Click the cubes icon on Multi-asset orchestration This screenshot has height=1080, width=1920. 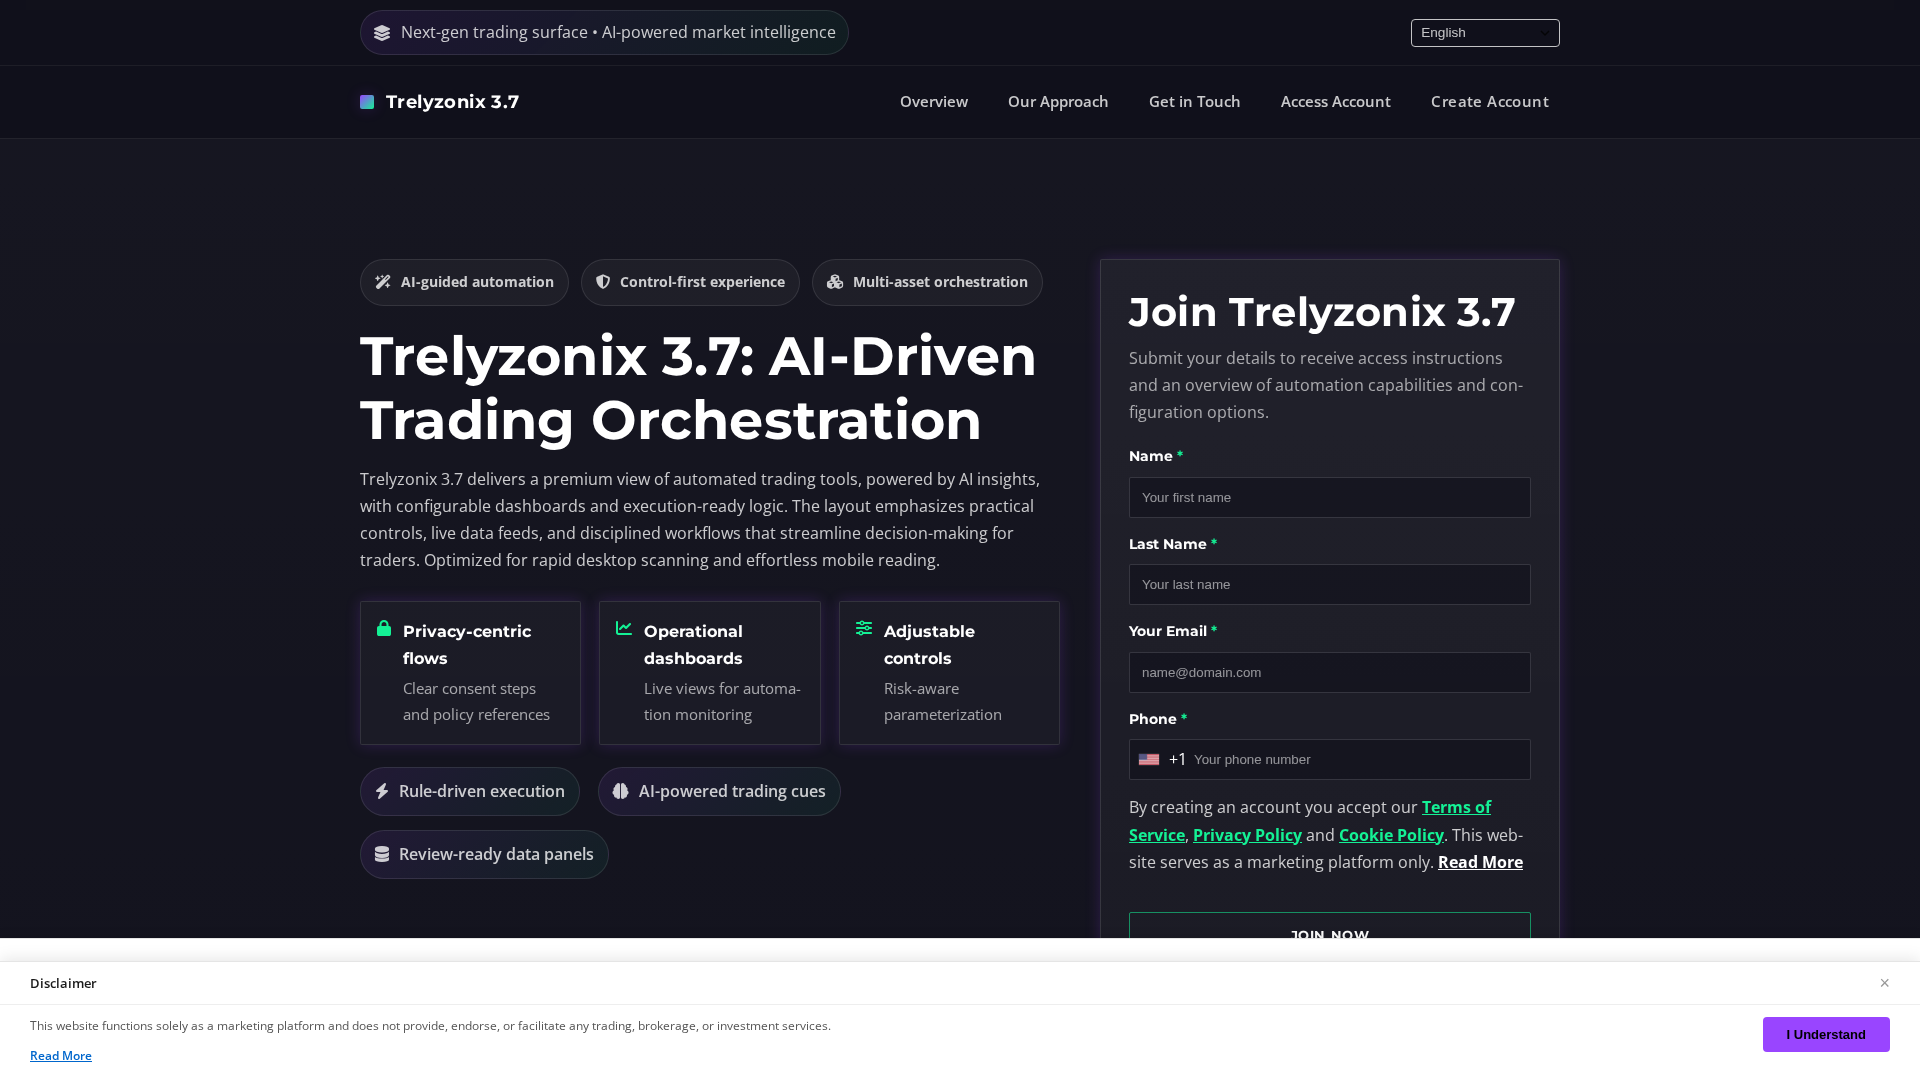click(x=835, y=282)
